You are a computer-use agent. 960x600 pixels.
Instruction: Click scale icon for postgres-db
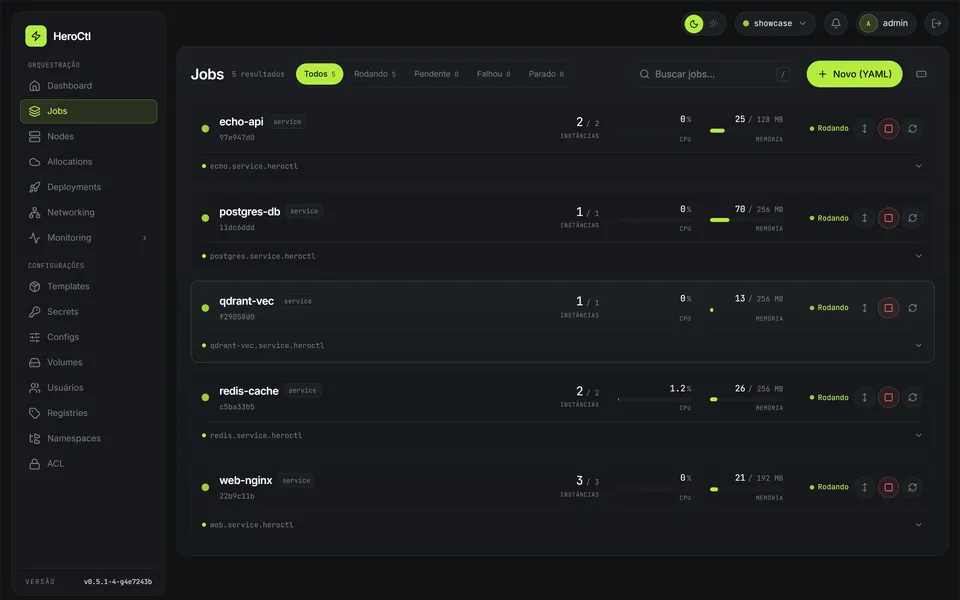(x=864, y=218)
